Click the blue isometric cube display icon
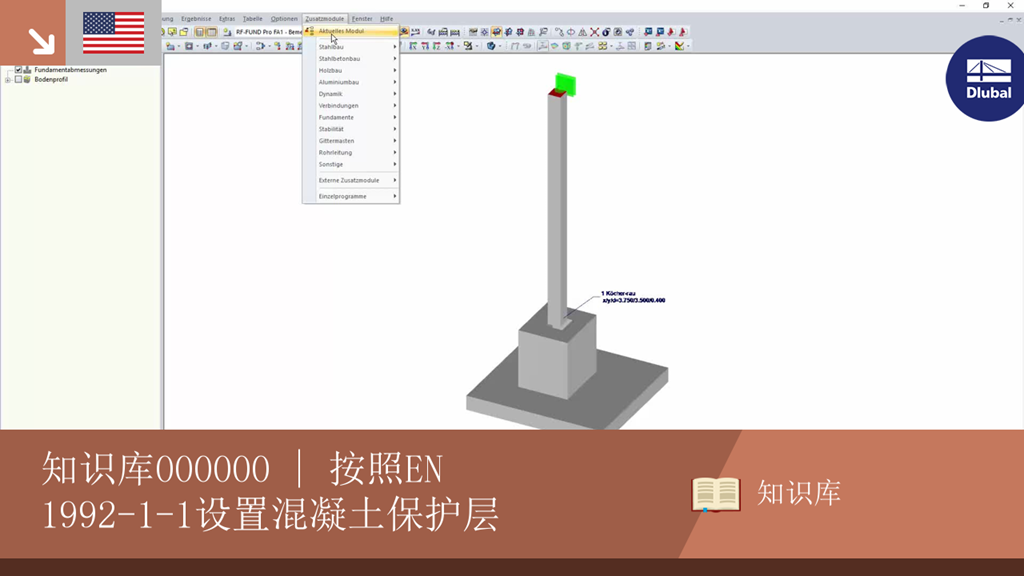Viewport: 1024px width, 576px height. [x=491, y=46]
